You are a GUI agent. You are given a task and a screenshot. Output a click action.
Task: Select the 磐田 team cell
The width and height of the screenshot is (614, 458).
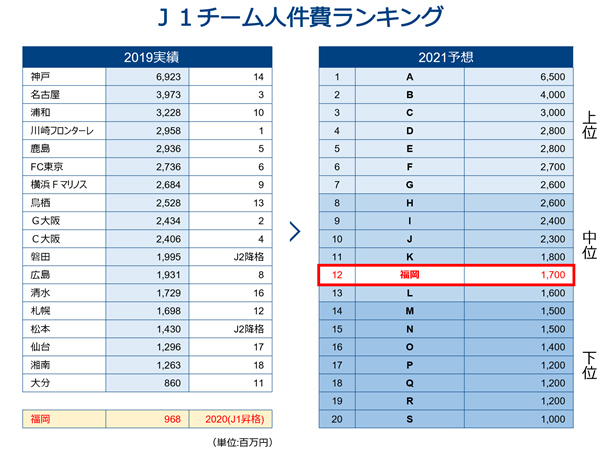64,257
